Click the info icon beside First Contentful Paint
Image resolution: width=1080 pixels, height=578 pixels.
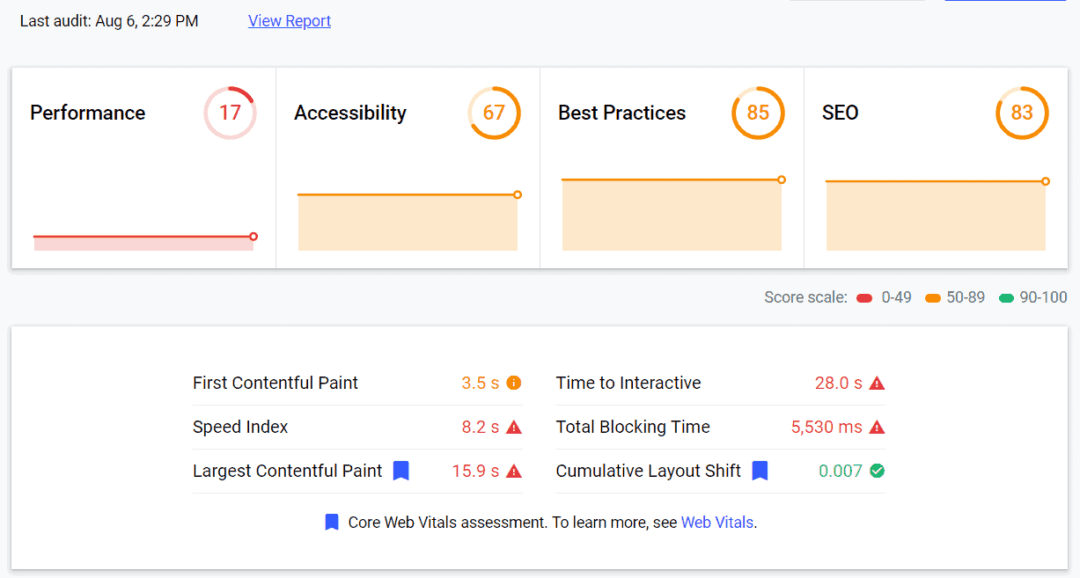[x=515, y=382]
